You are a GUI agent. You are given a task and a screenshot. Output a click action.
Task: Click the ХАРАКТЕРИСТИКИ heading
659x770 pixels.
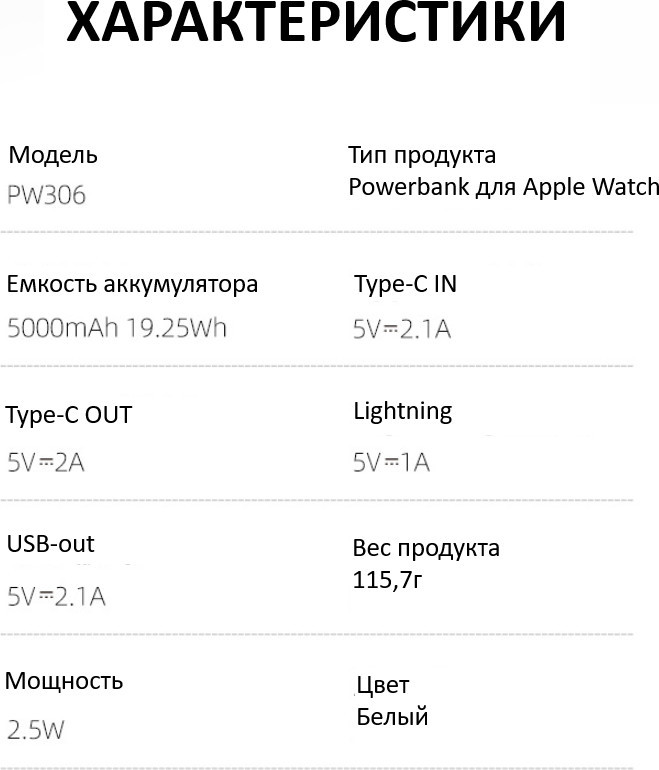point(316,27)
